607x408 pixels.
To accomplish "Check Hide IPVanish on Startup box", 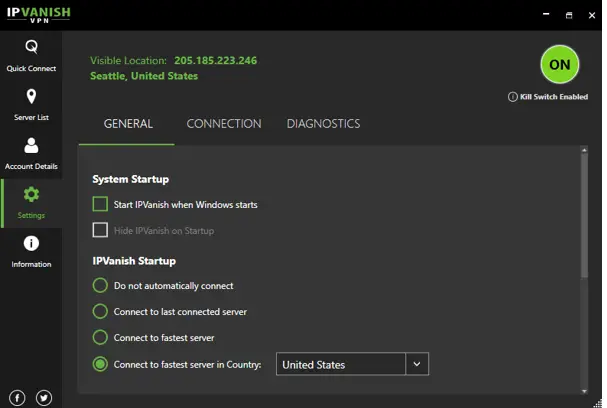I will point(100,230).
